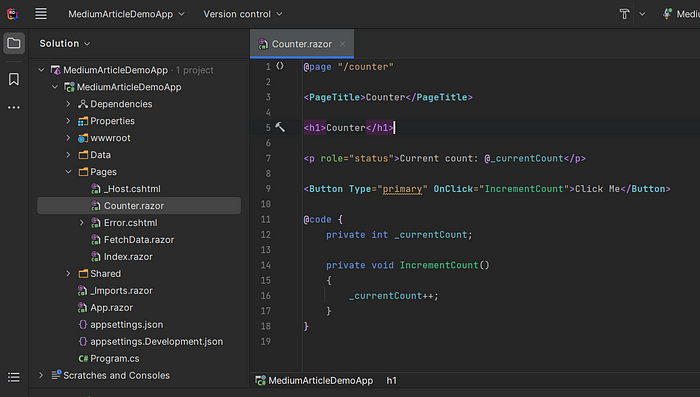Open the main hamburger menu
700x397 pixels.
(41, 14)
